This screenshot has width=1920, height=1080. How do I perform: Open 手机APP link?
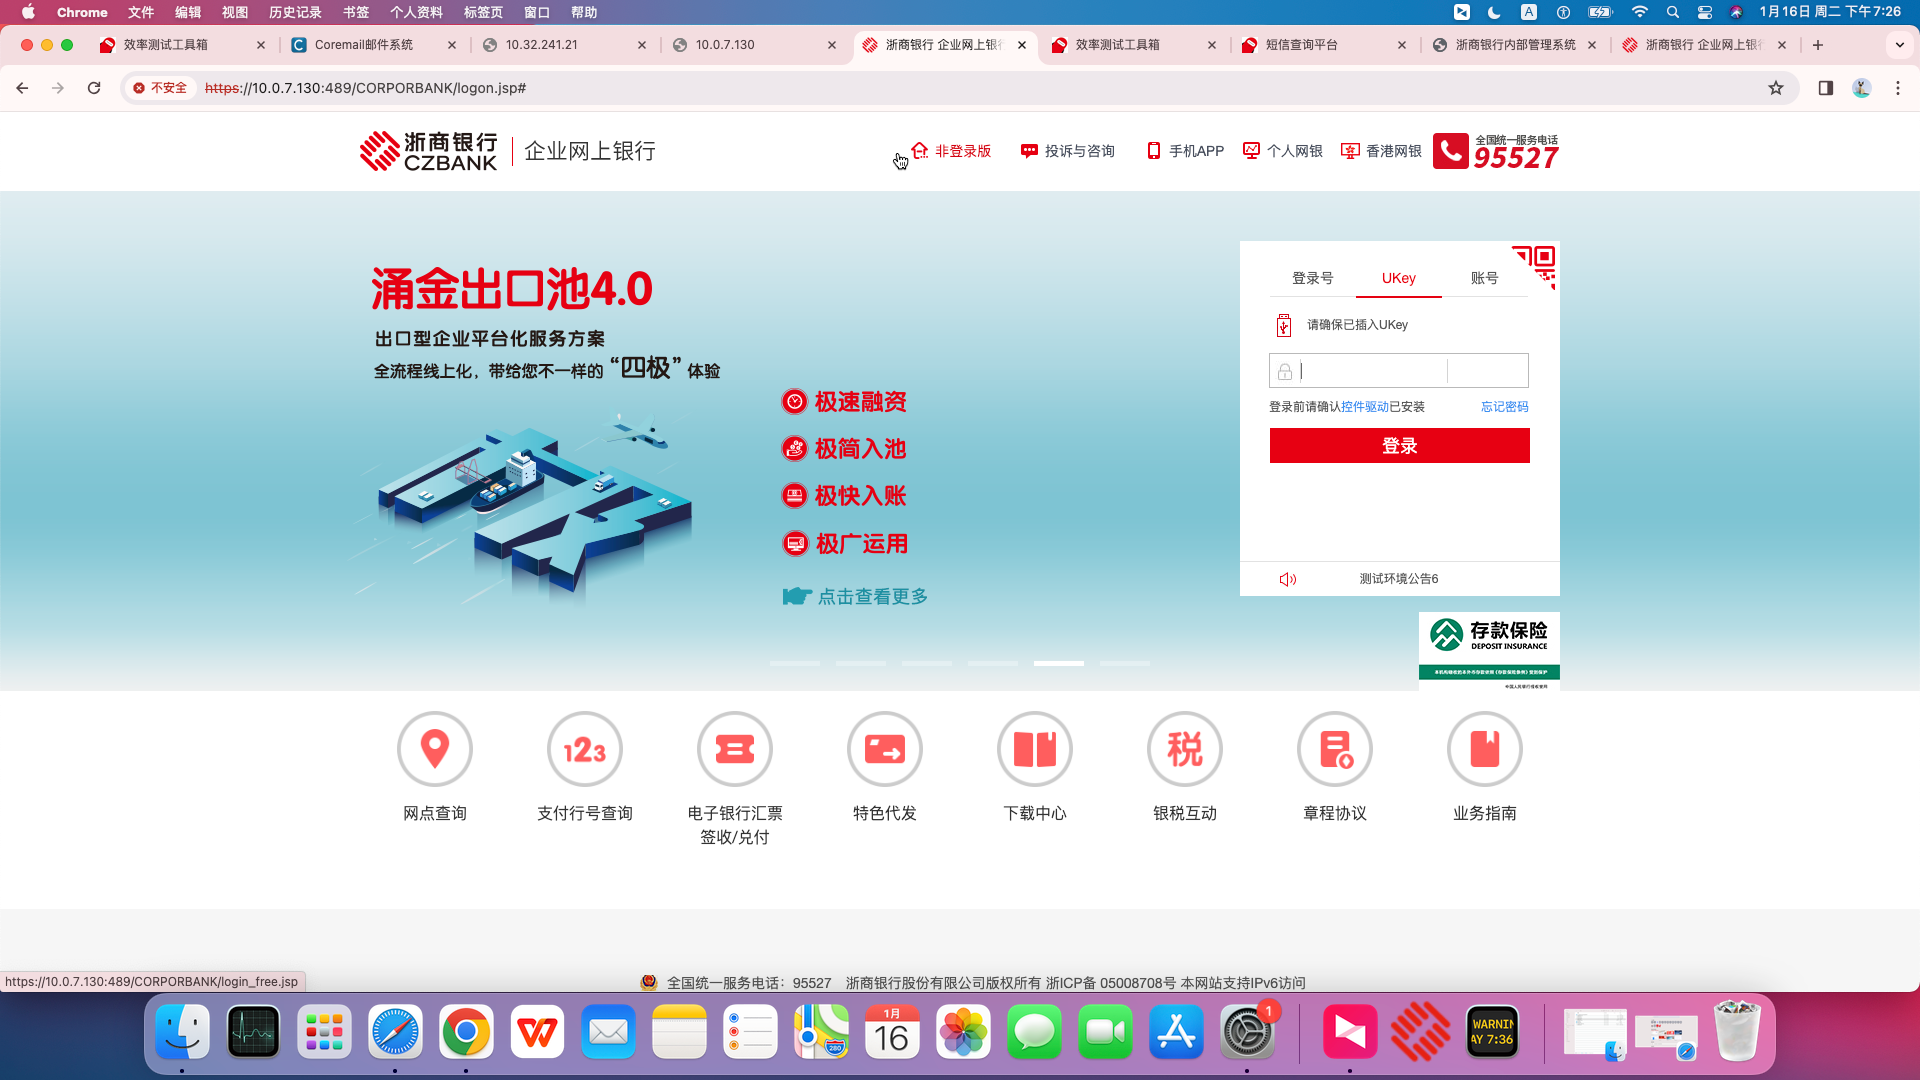click(1185, 151)
